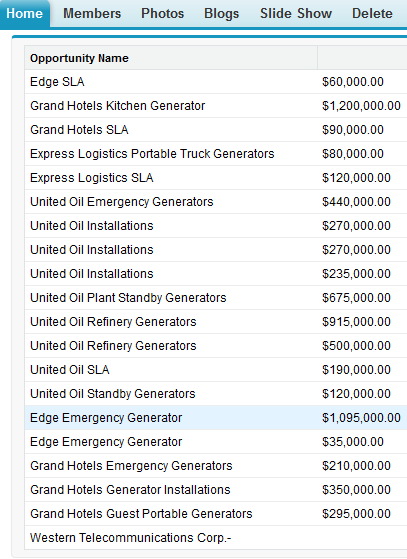Image resolution: width=407 pixels, height=559 pixels.
Task: Open United Oil Plant Standby Generators
Action: click(128, 298)
